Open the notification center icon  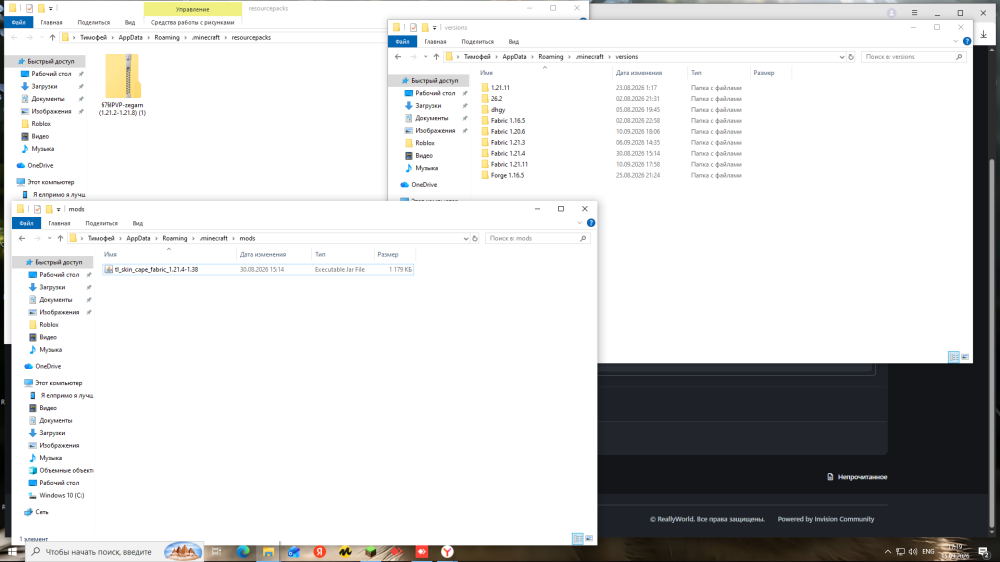(x=983, y=552)
